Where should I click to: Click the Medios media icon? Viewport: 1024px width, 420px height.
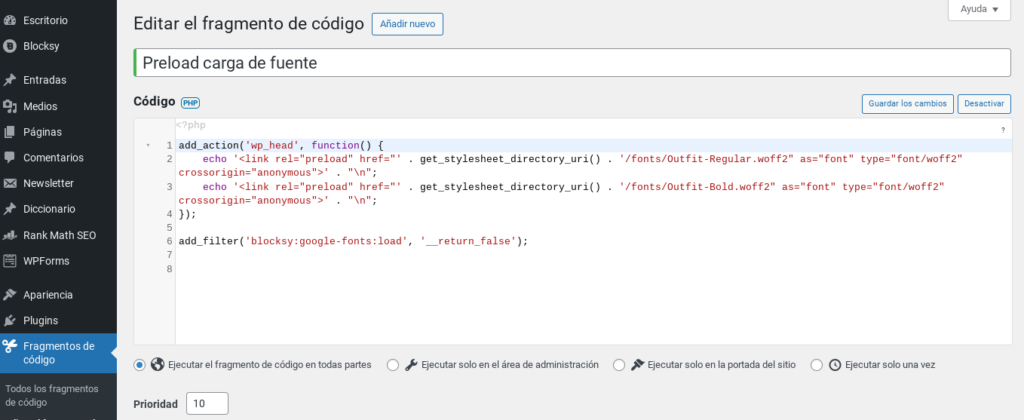(9, 106)
